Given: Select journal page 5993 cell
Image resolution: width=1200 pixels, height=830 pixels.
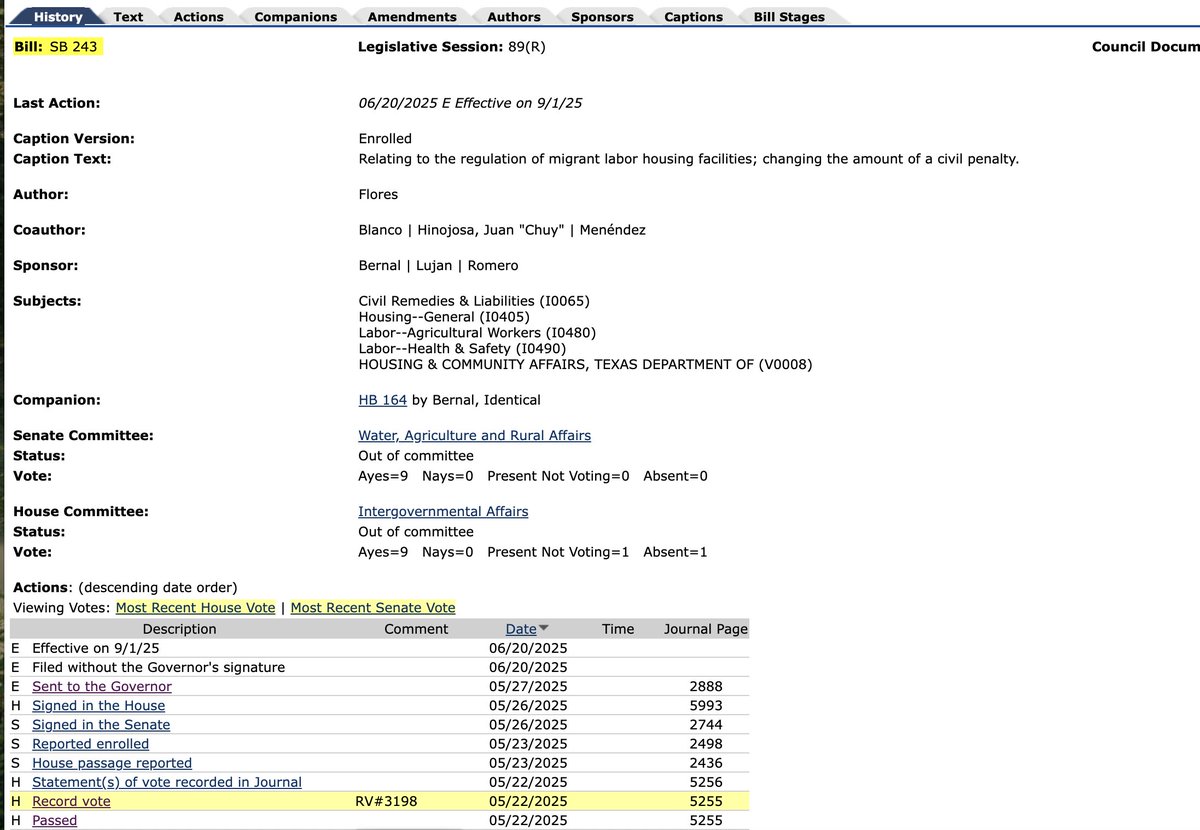Looking at the screenshot, I should 705,706.
